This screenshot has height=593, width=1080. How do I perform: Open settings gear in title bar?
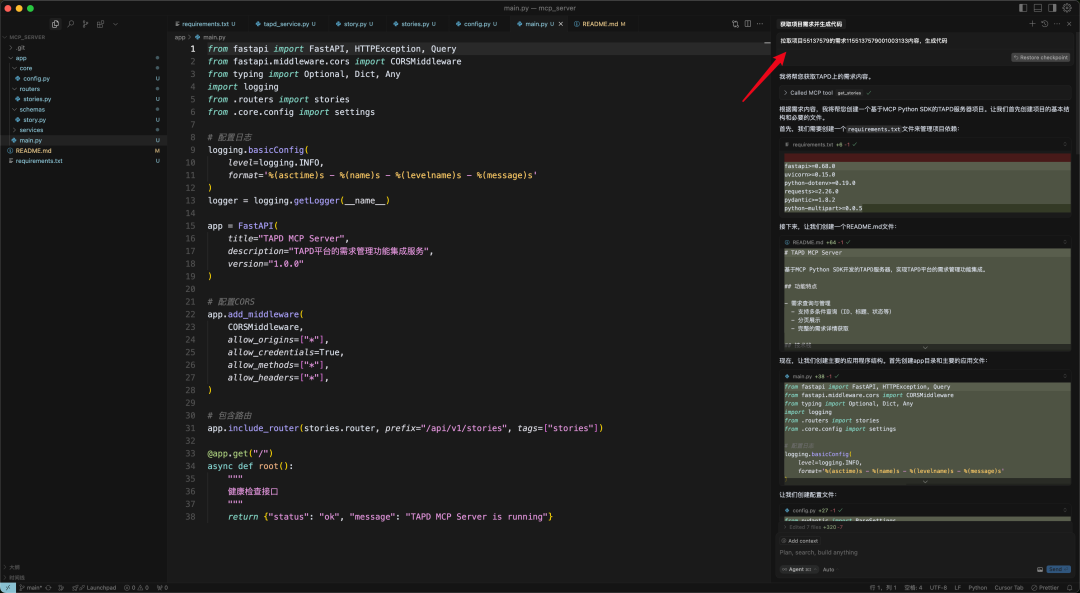(1067, 8)
